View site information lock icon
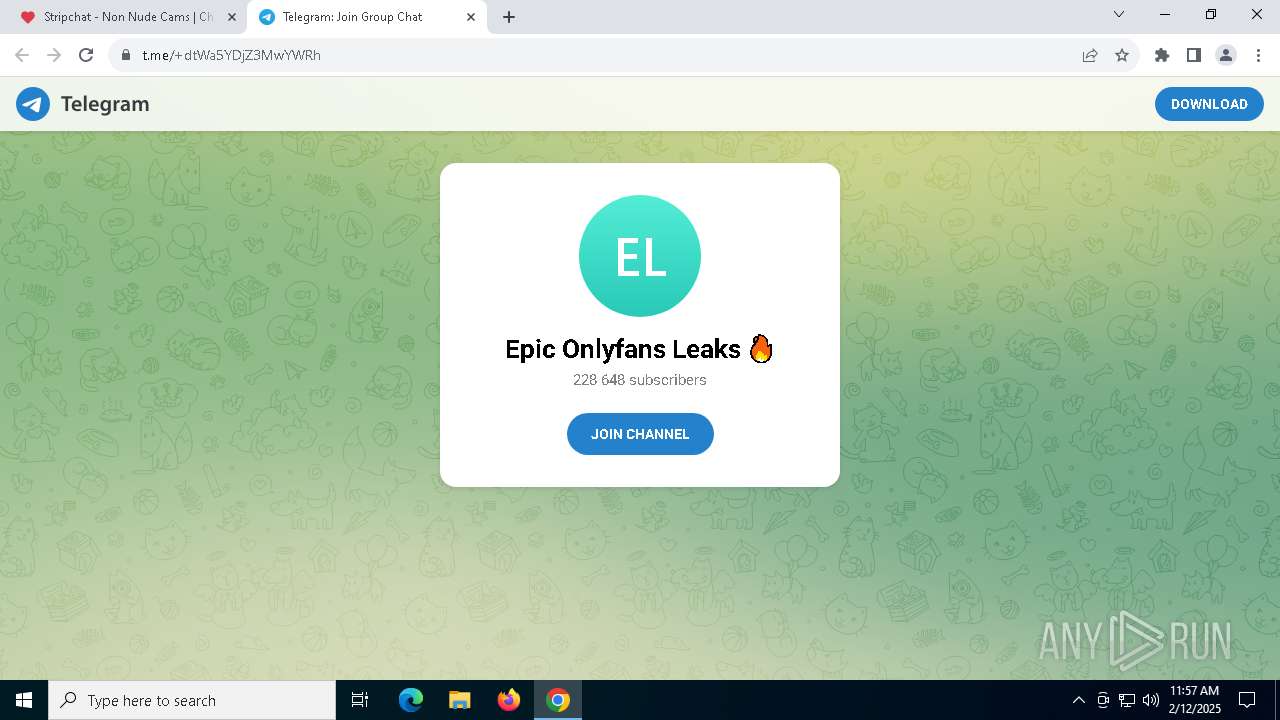This screenshot has height=720, width=1280. tap(126, 55)
